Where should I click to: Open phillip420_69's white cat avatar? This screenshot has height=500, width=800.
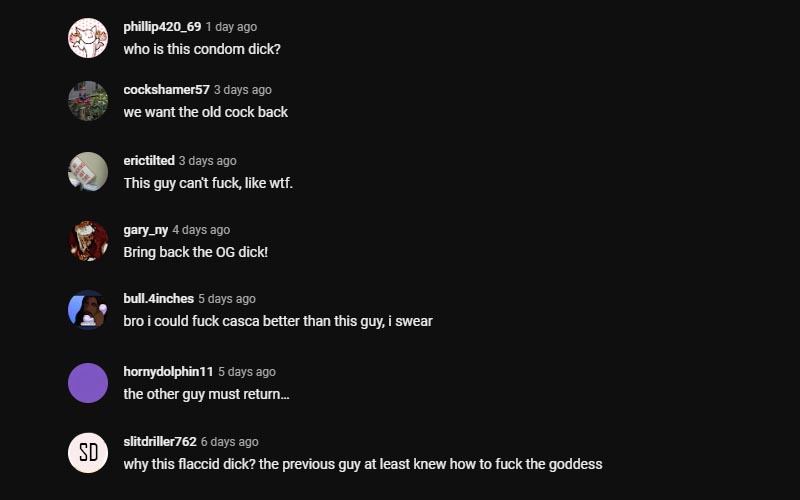(x=88, y=38)
